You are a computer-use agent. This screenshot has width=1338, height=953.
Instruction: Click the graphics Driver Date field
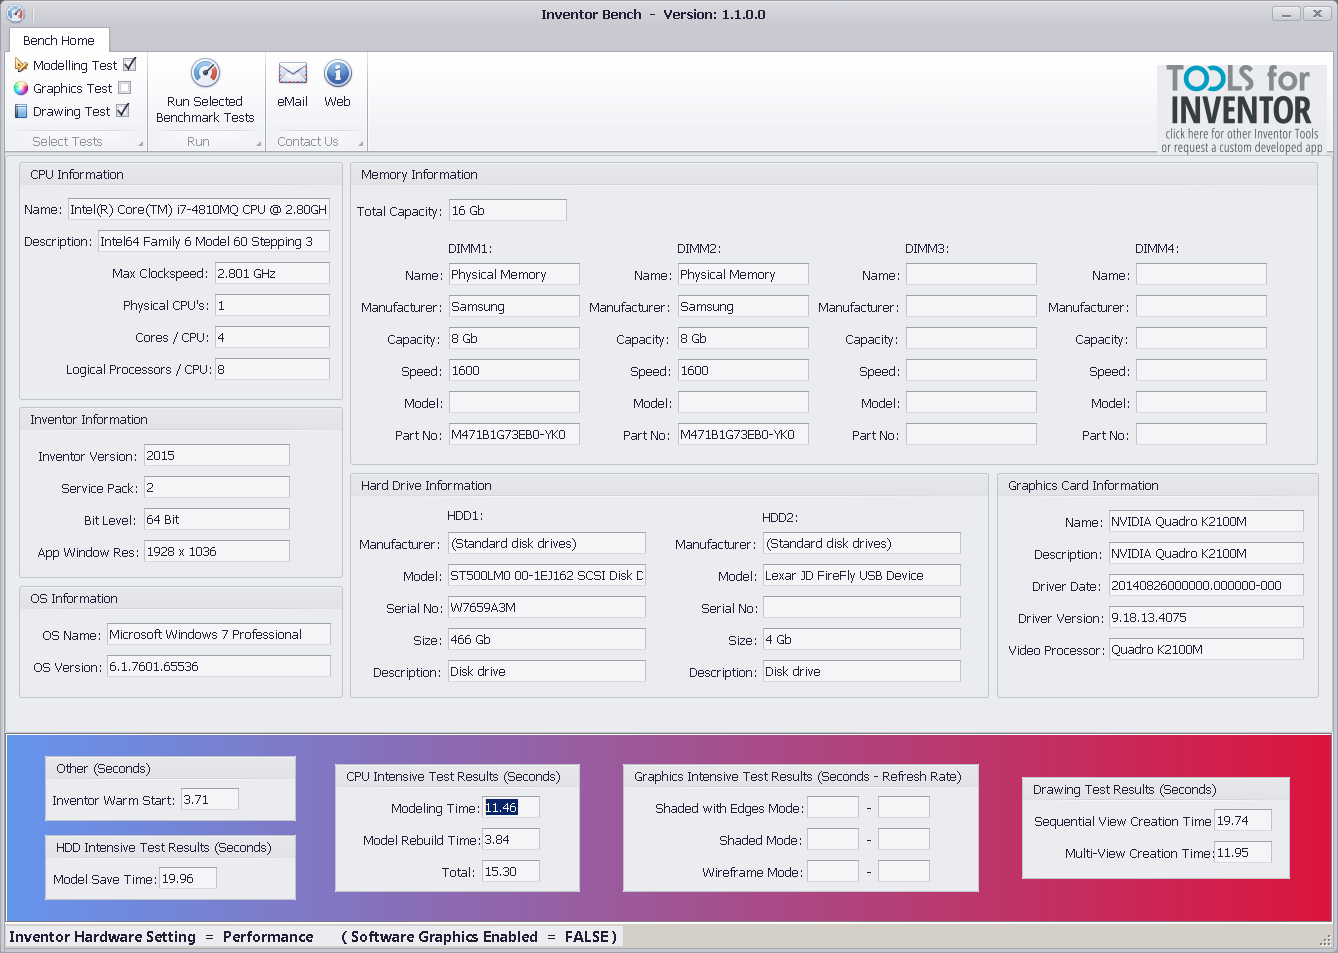point(1206,586)
